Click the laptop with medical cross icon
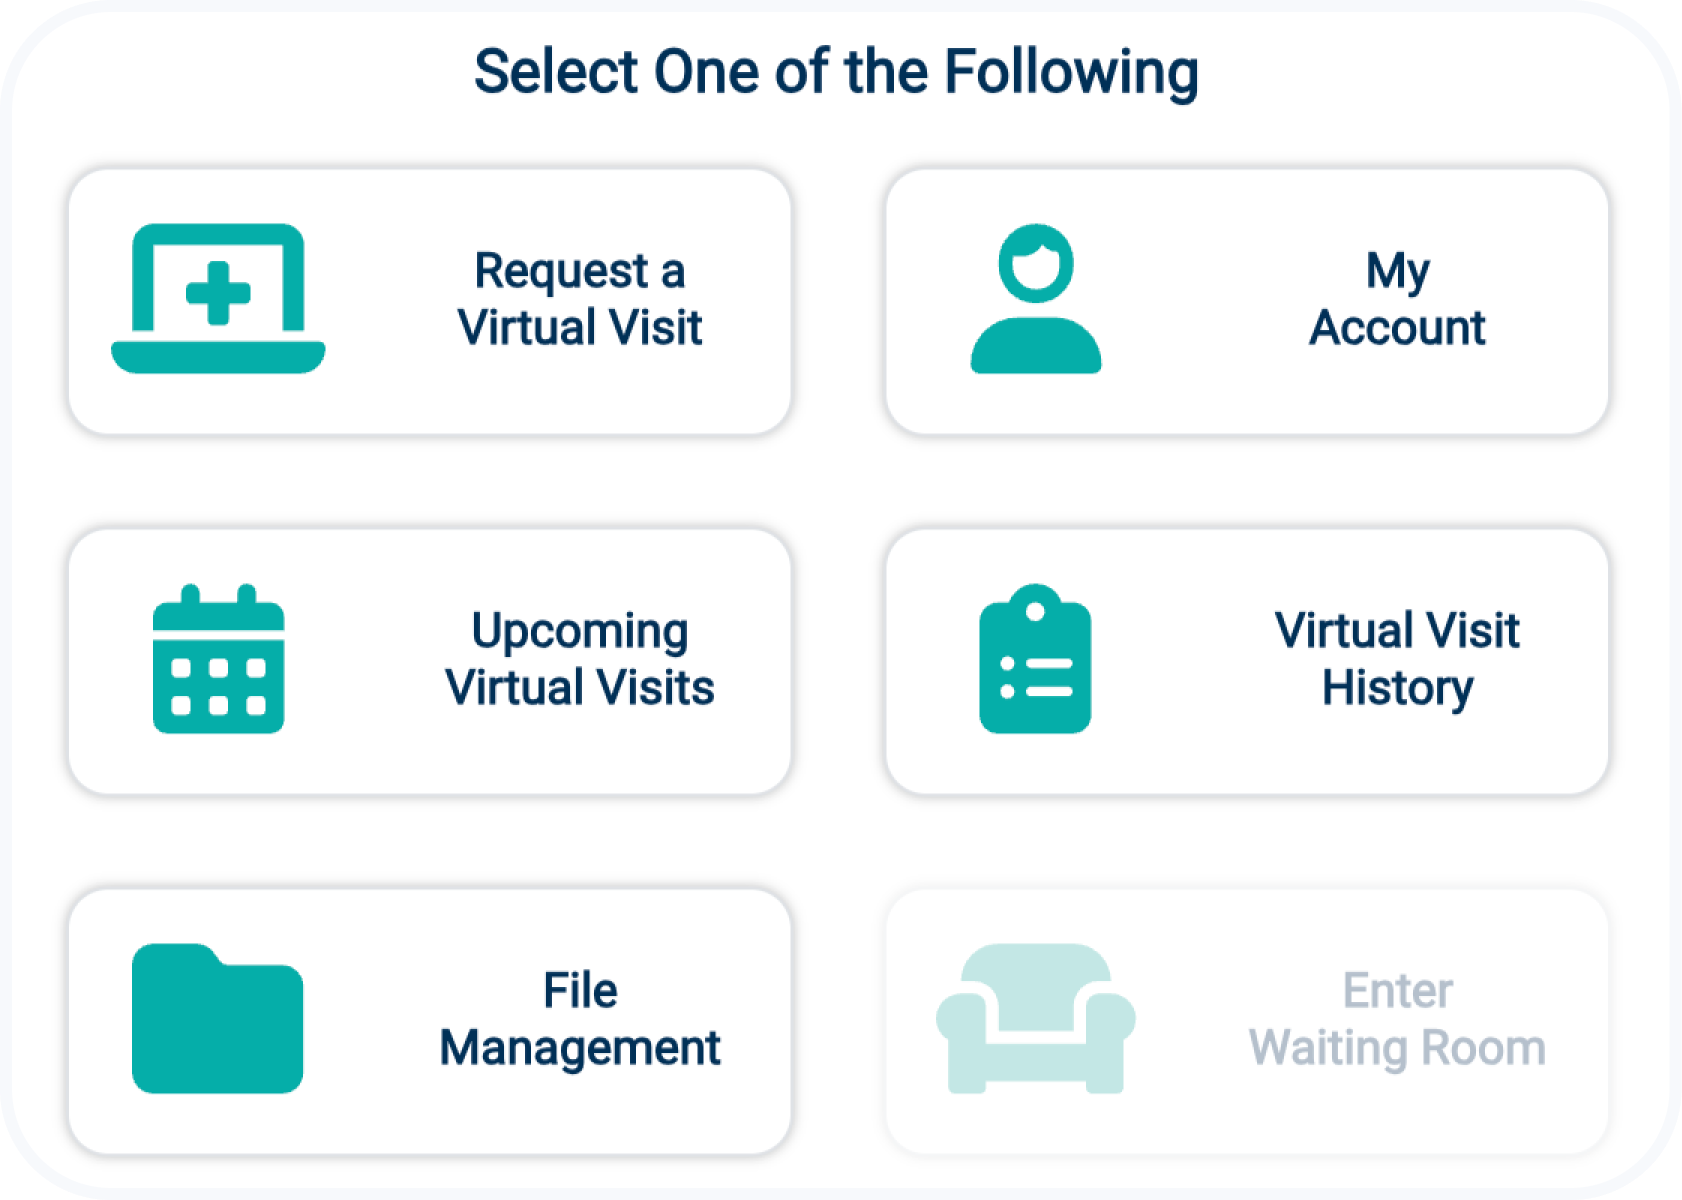 218,298
